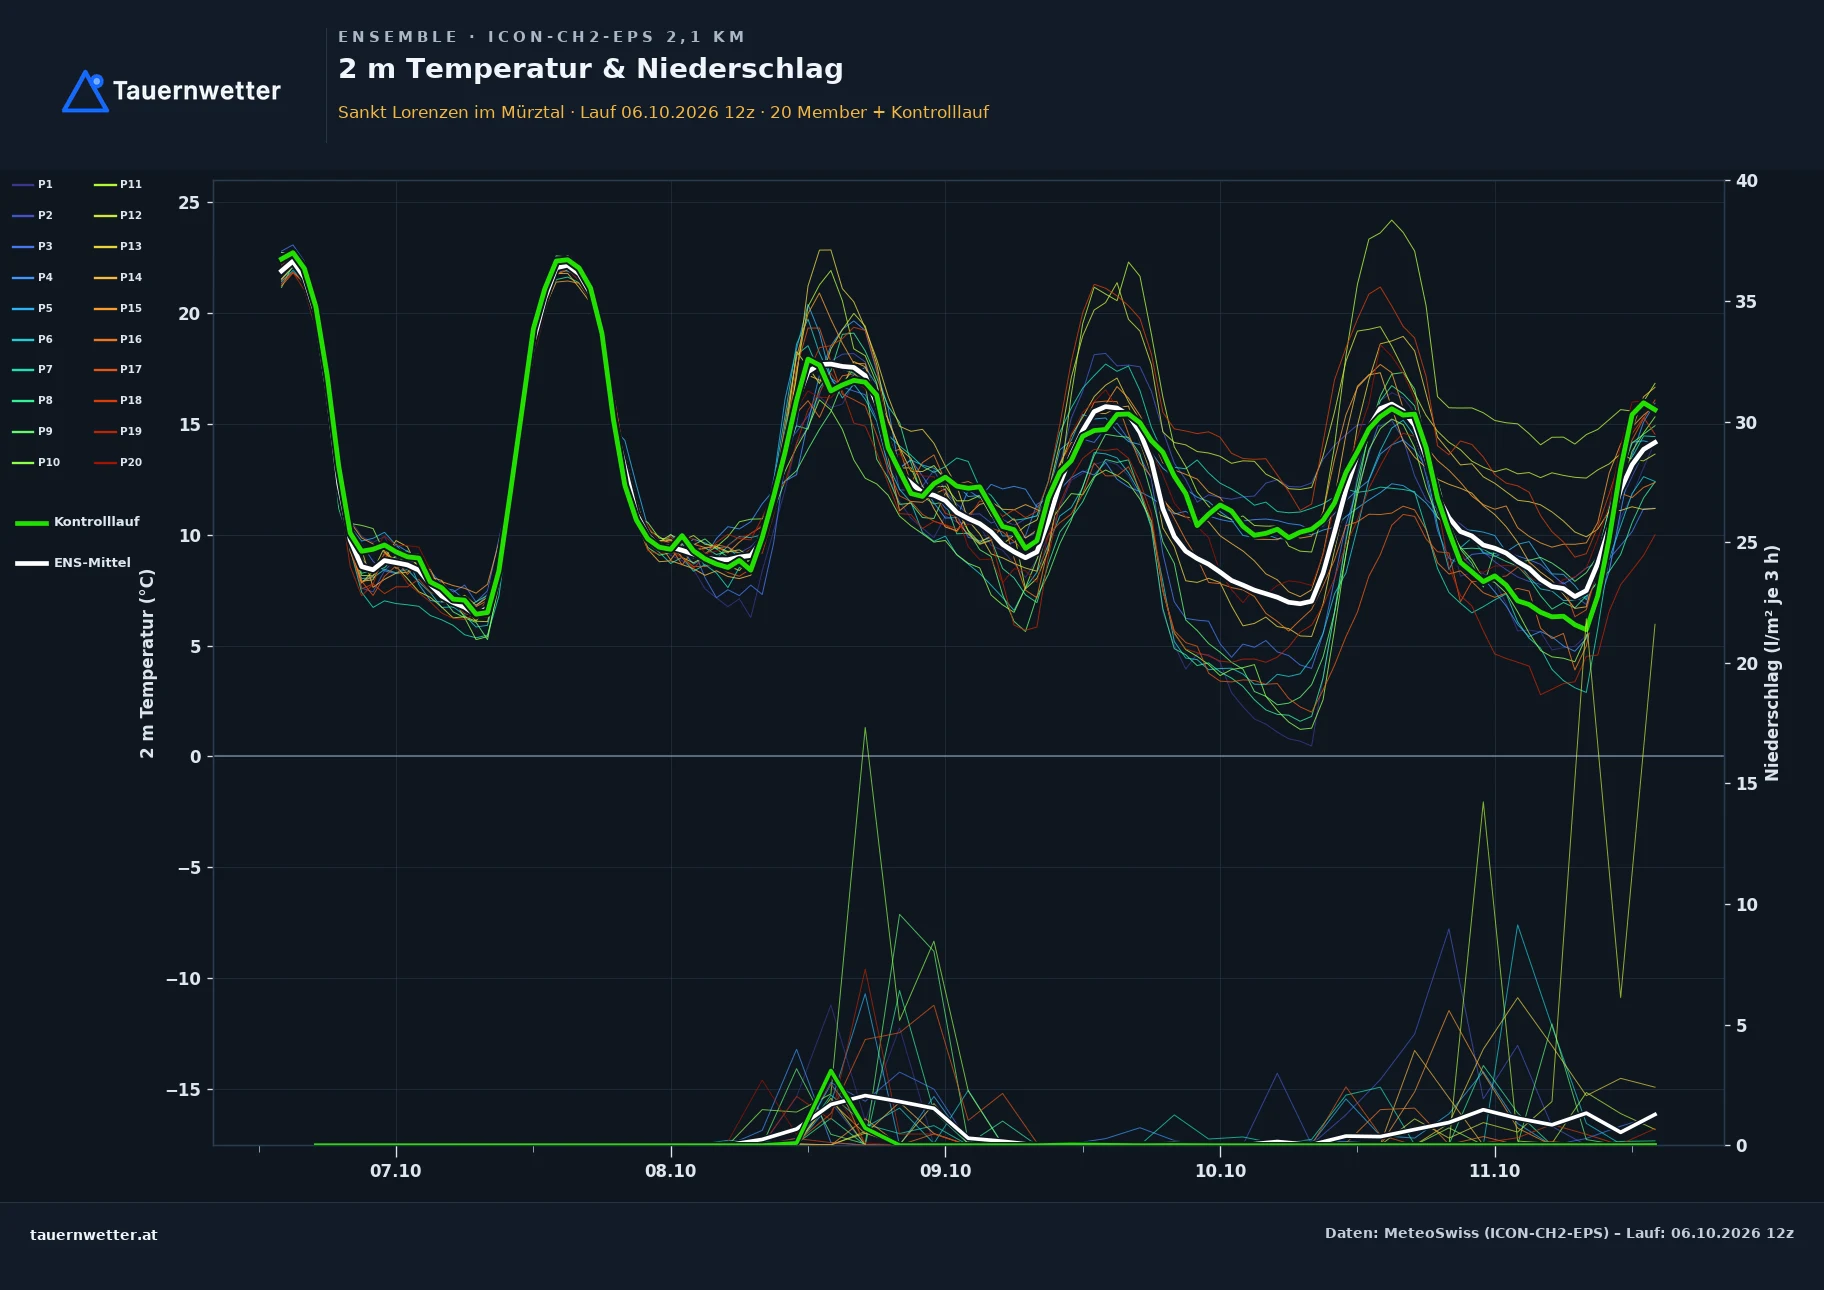Click the P5 legend color line
Screen dimensions: 1824x1290
click(23, 308)
